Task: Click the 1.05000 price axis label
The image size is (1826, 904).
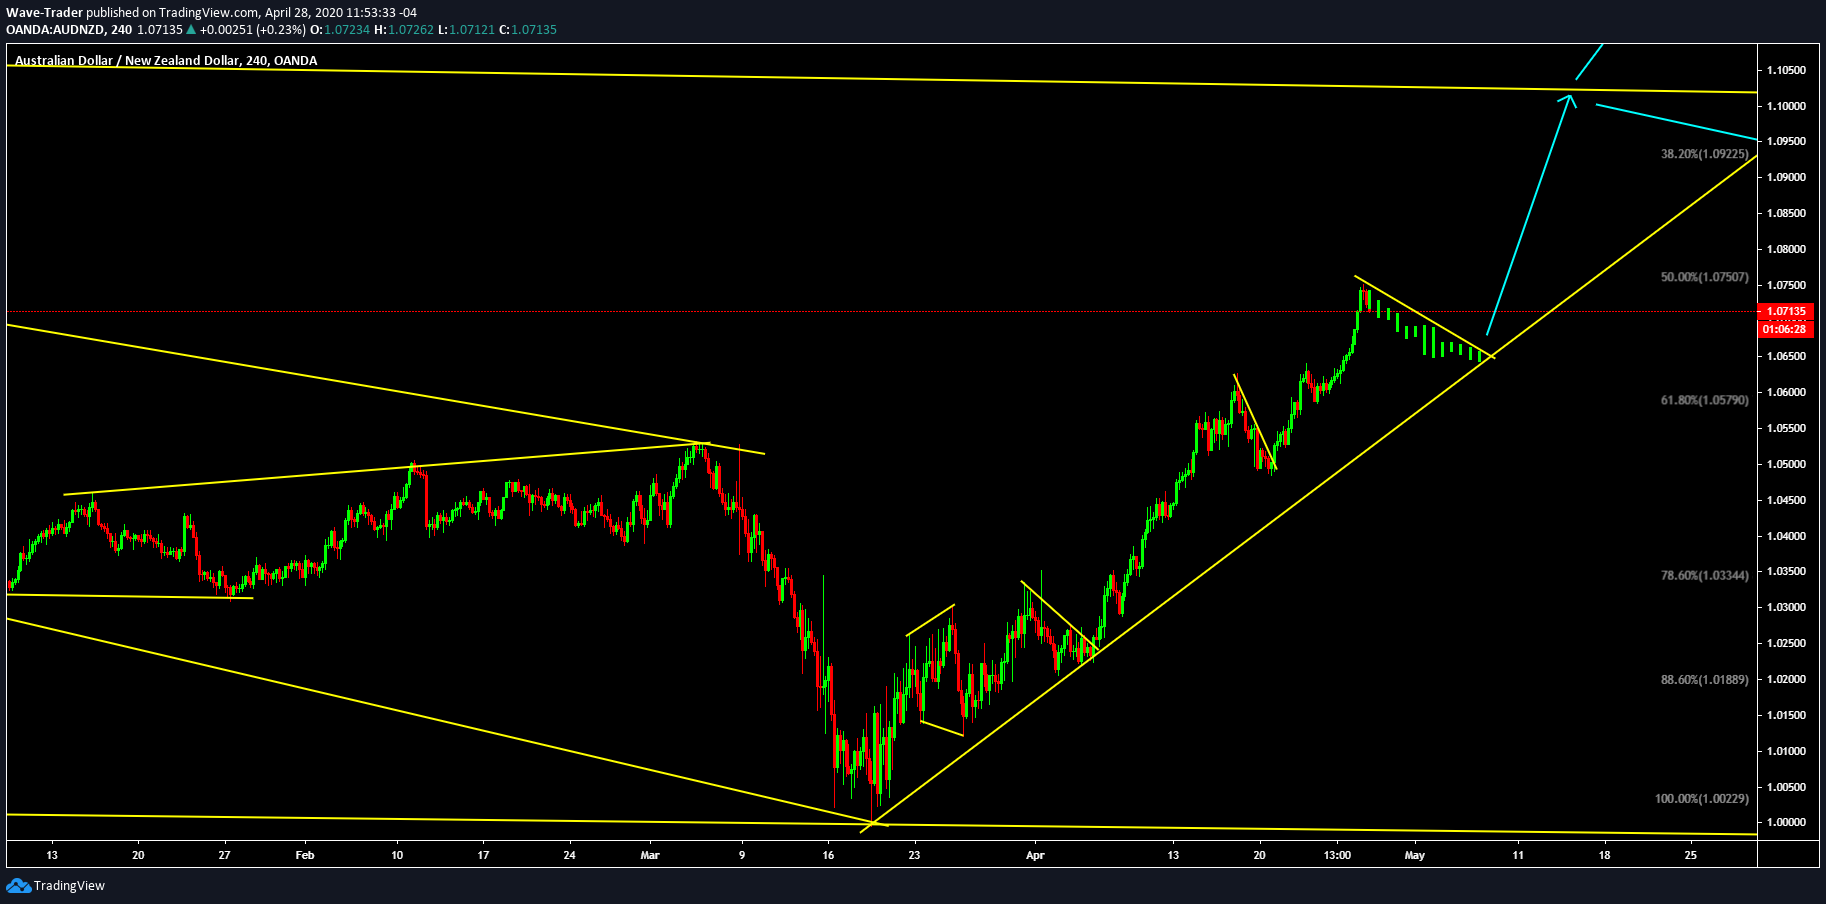Action: [x=1786, y=465]
